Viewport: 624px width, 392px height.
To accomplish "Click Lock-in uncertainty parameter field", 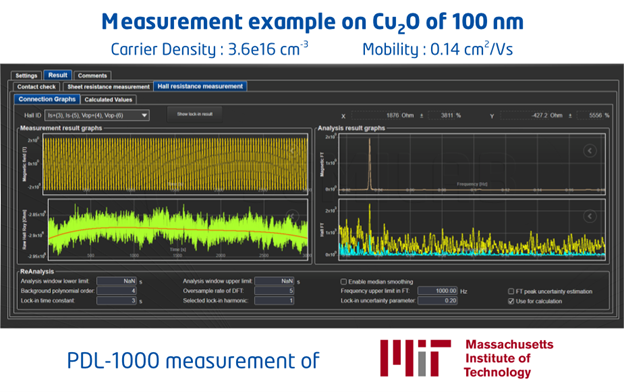I will coord(438,300).
